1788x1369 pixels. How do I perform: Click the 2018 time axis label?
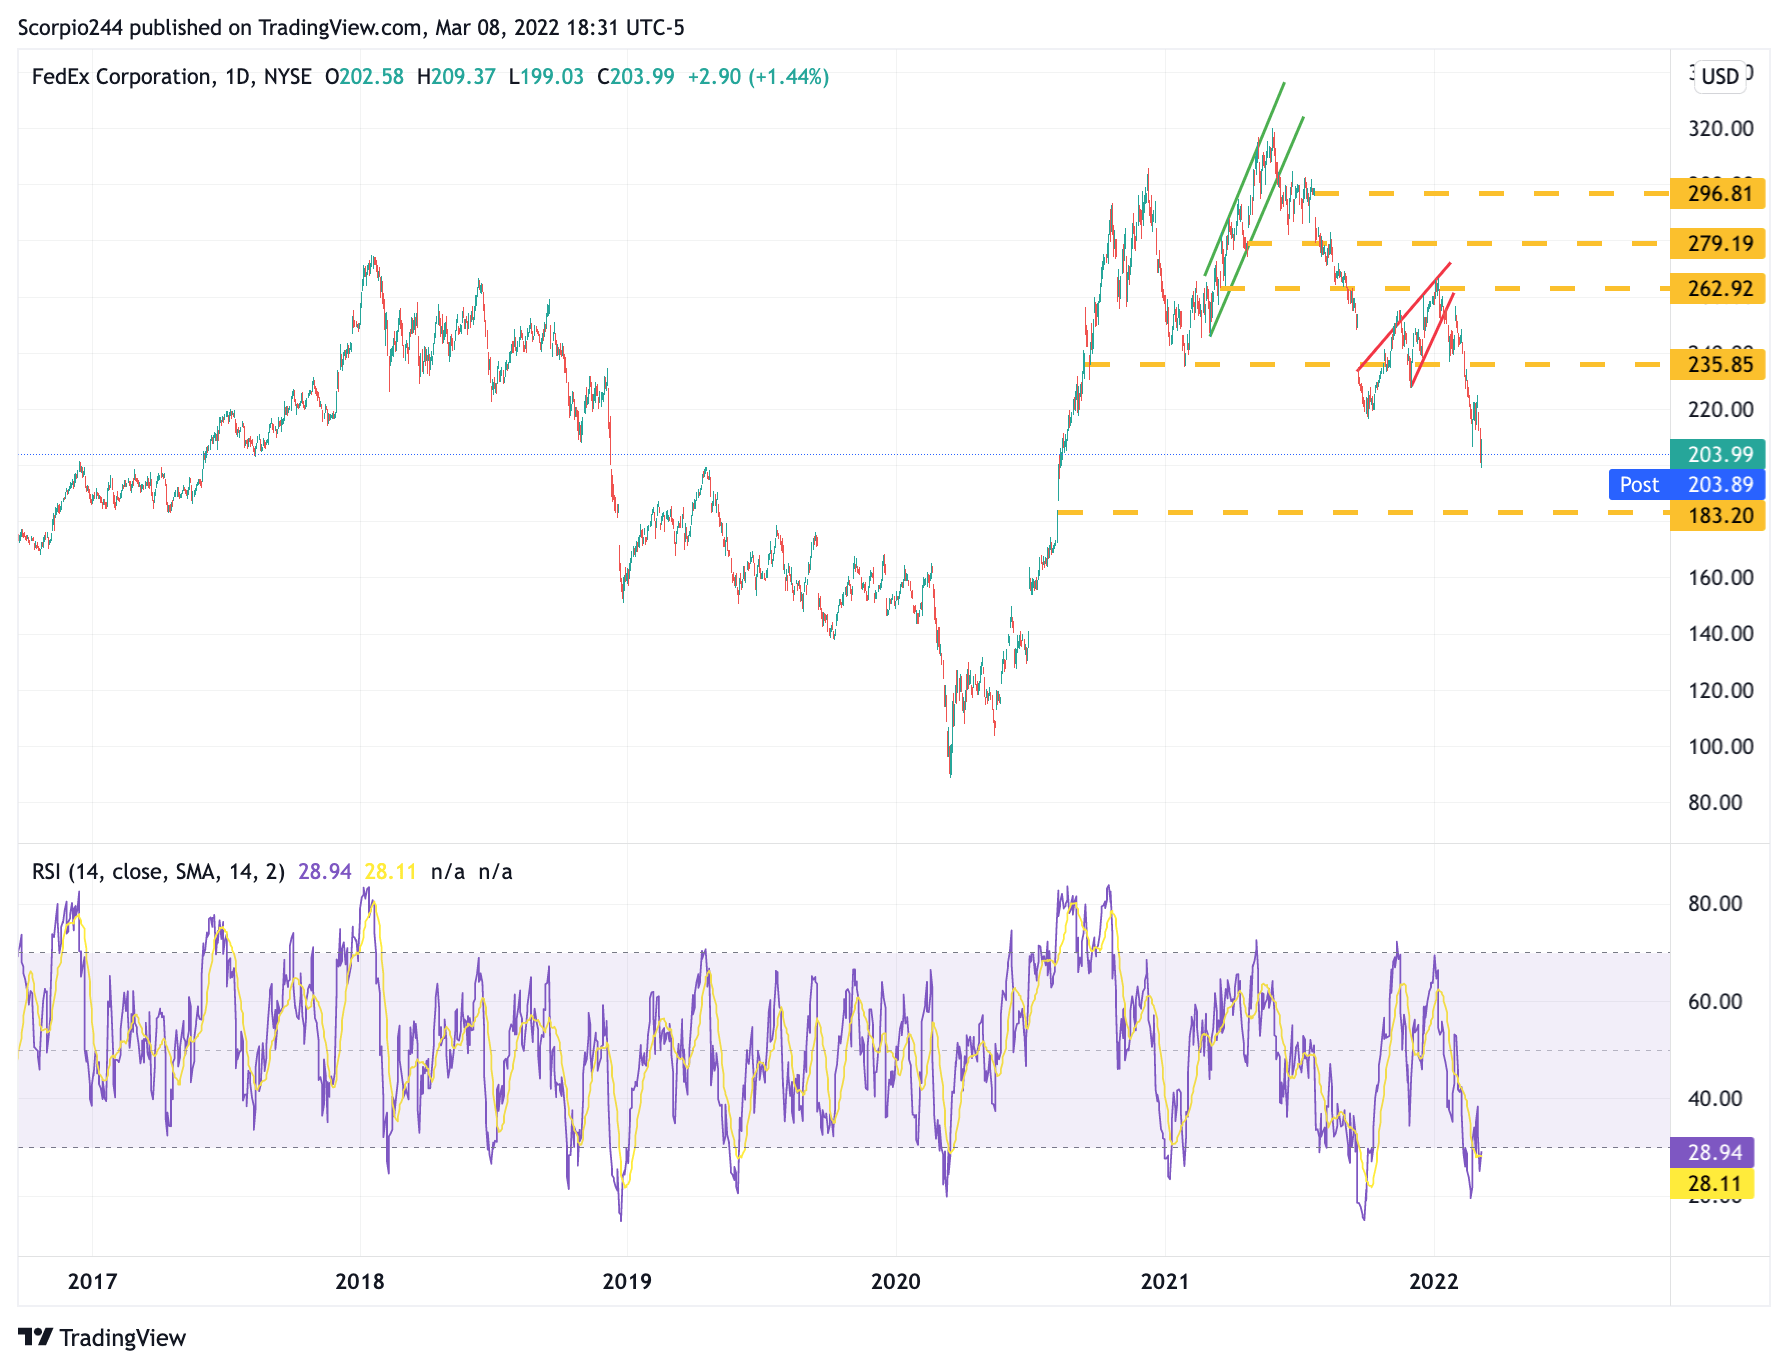coord(360,1282)
